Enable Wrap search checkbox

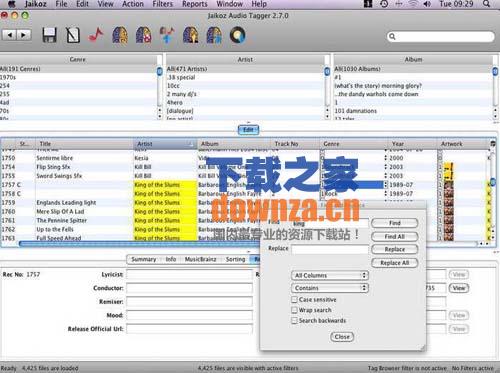294,310
